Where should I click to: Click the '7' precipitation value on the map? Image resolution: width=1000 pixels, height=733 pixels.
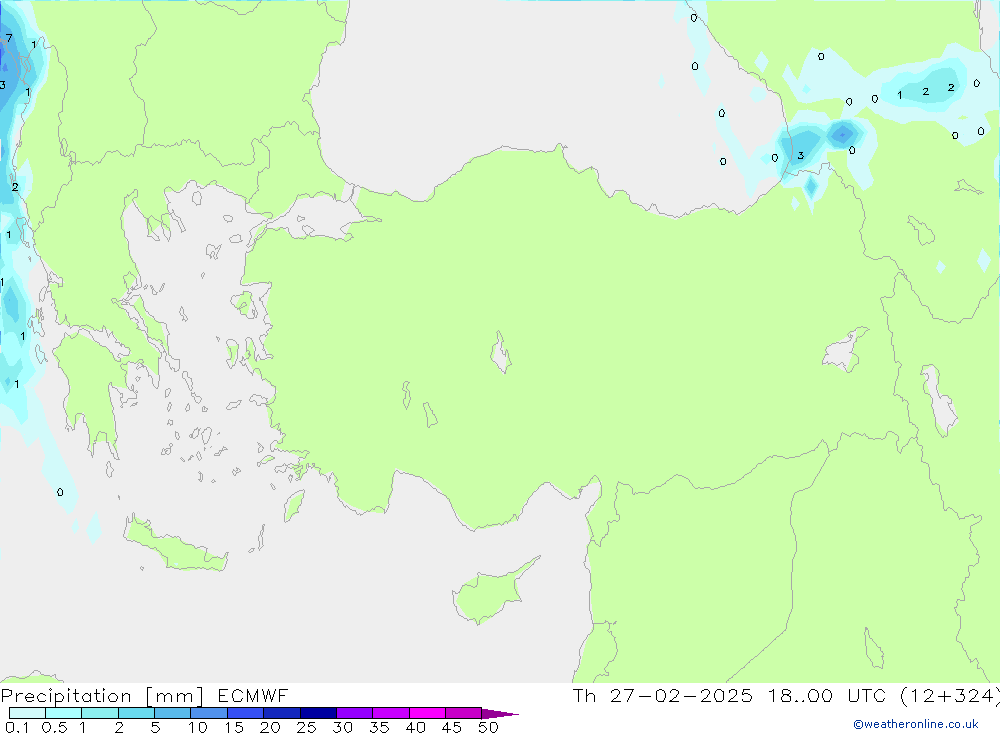coord(9,38)
